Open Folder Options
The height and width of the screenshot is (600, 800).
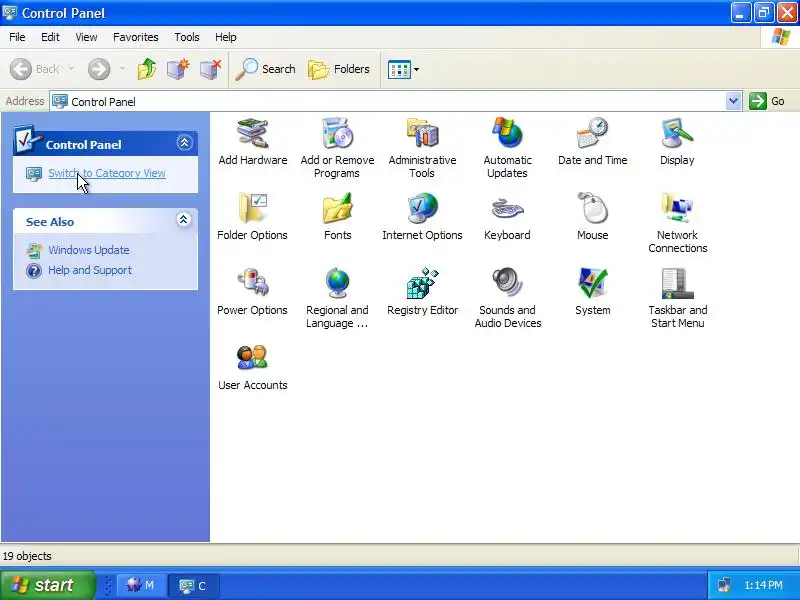(252, 217)
